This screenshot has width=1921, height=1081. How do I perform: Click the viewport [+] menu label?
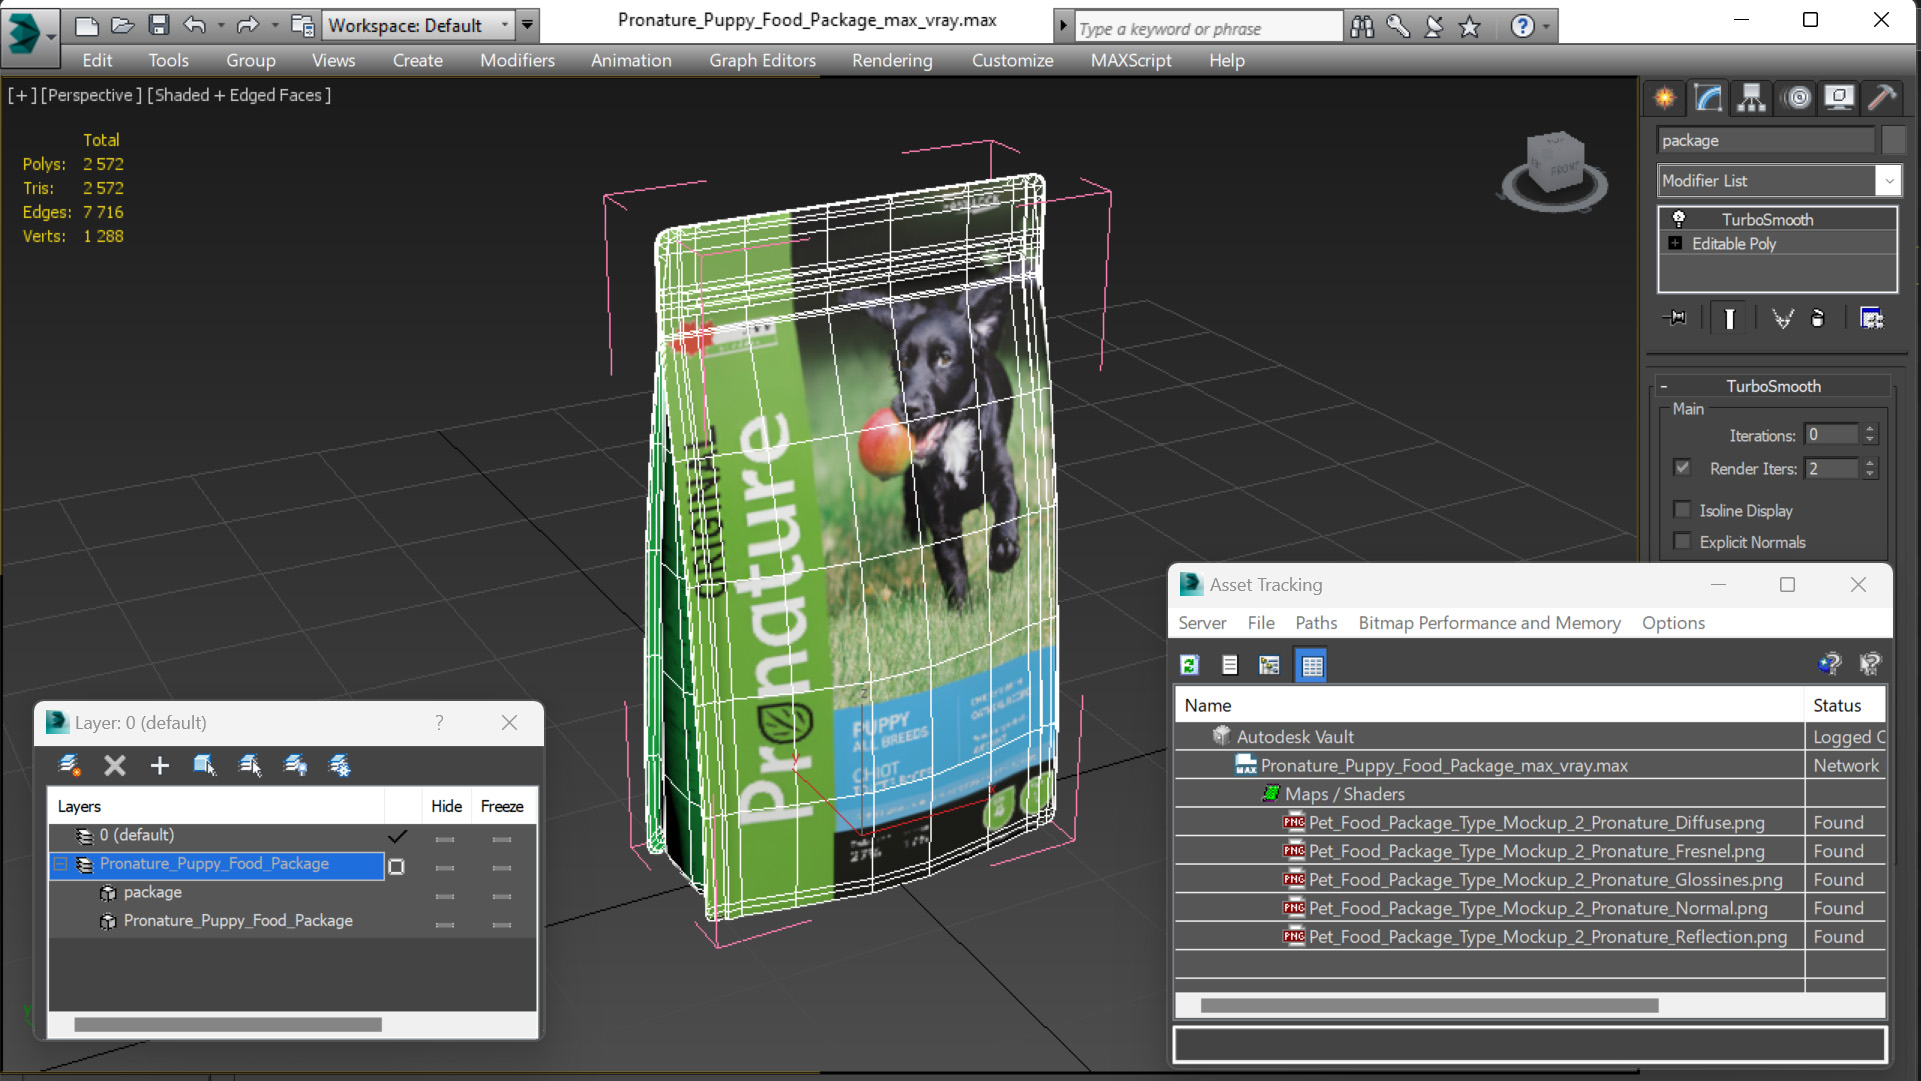22,95
